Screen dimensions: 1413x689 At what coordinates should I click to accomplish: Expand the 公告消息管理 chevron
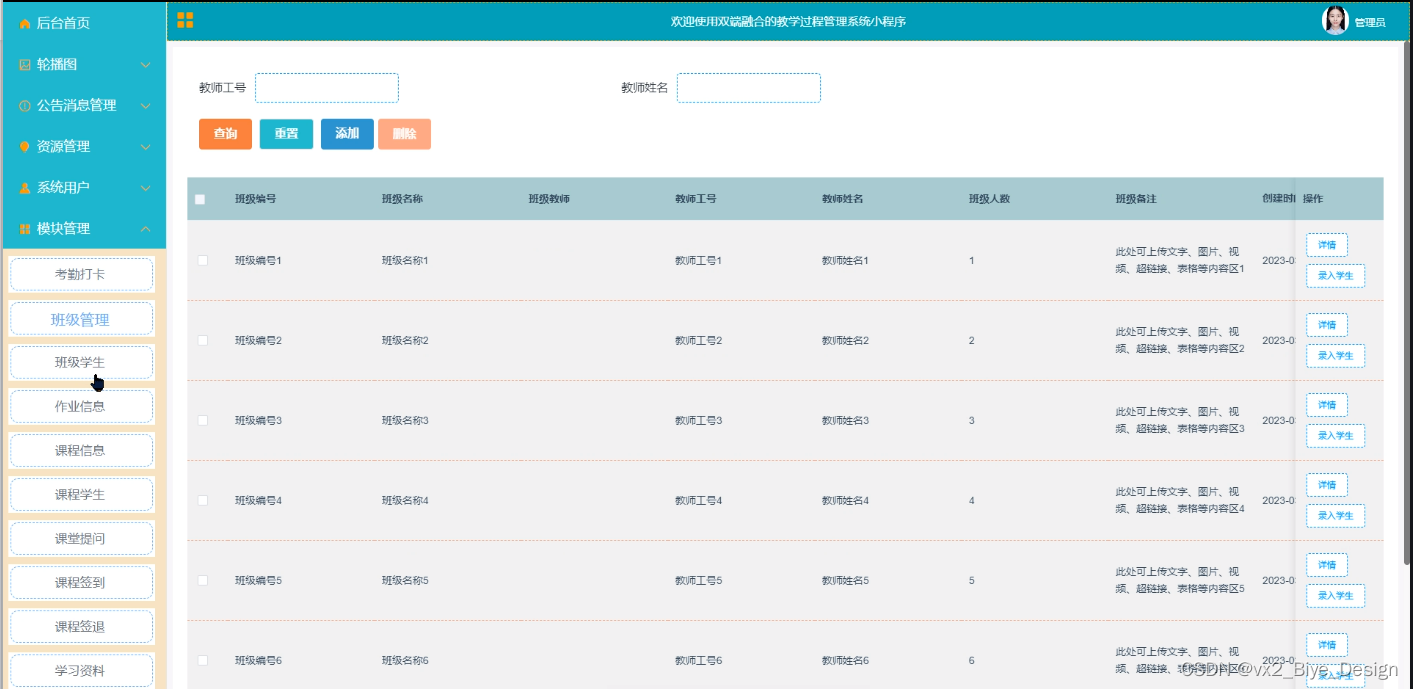point(146,106)
